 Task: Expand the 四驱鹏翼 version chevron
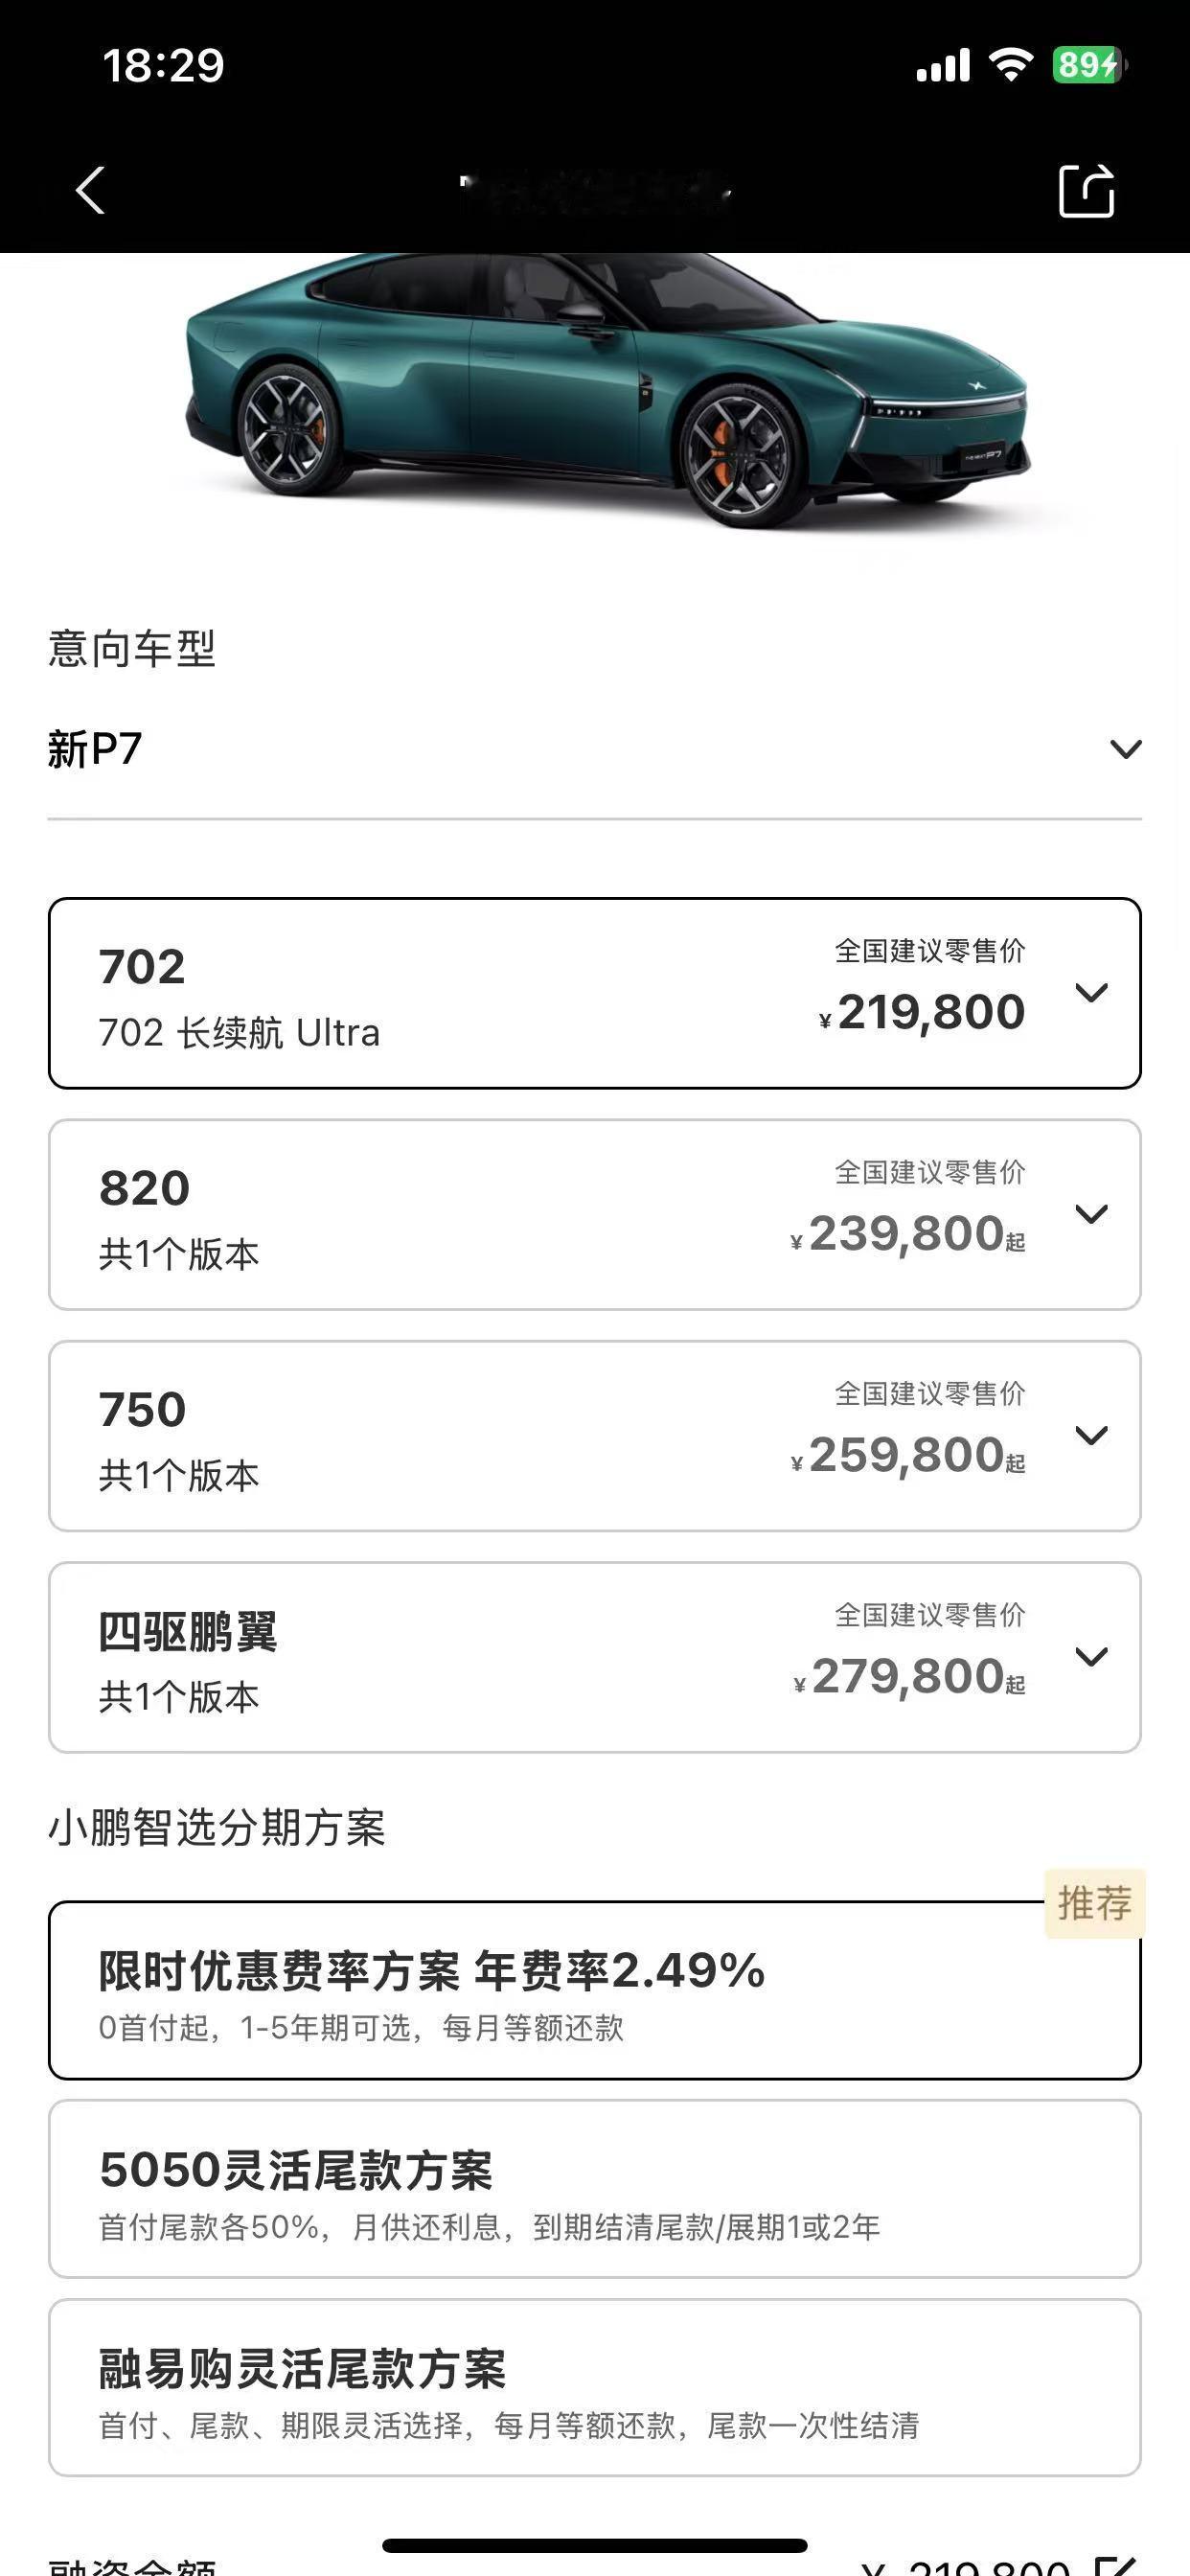1091,1656
